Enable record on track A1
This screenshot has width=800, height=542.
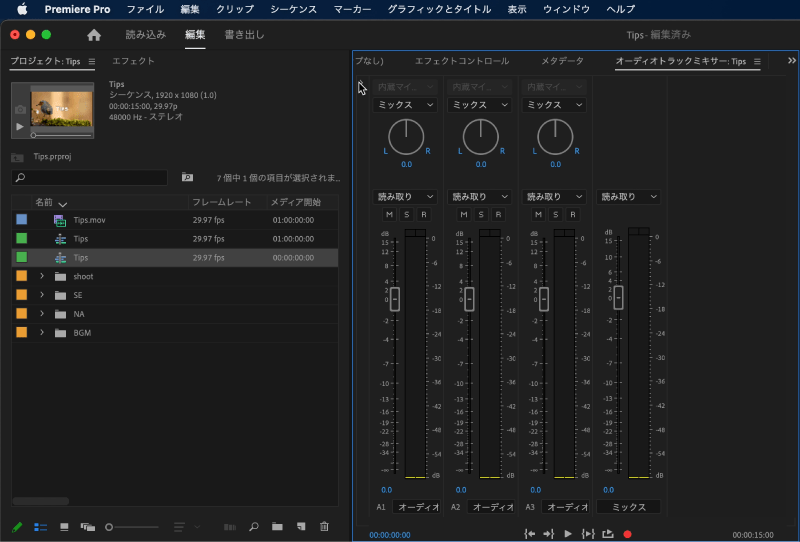(423, 214)
